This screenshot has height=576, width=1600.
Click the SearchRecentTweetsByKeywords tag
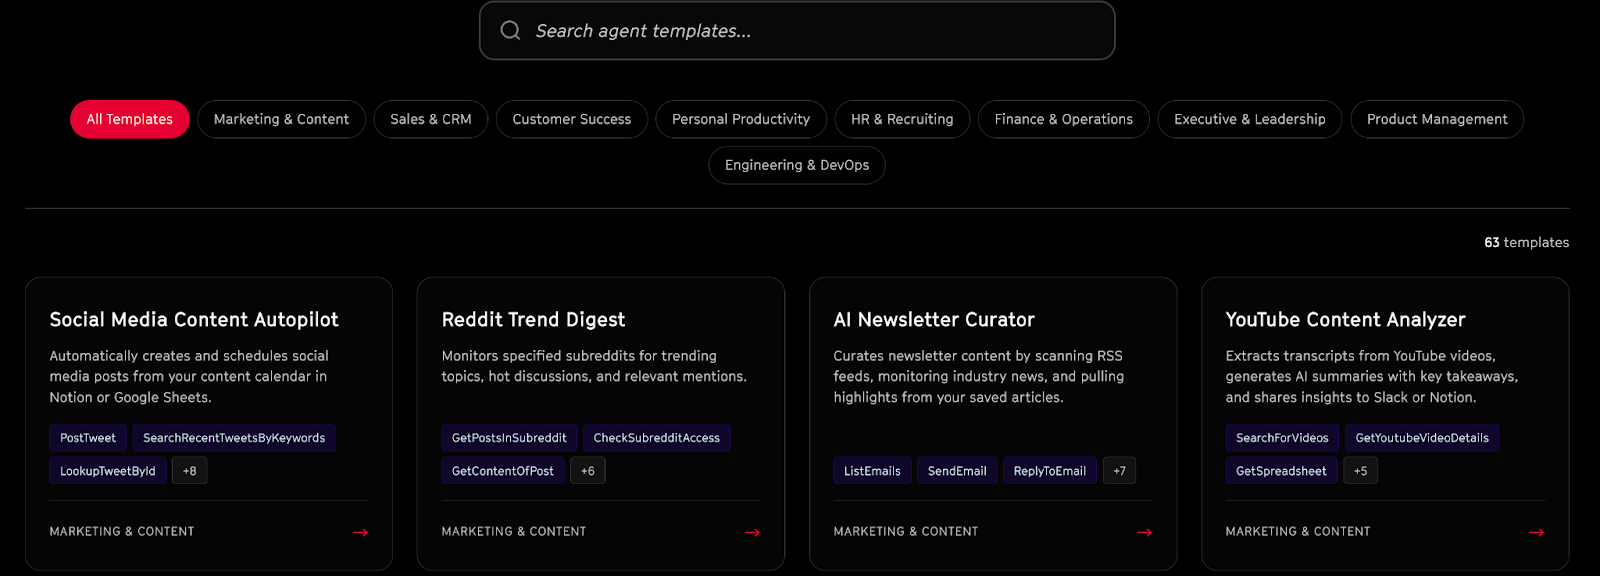tap(234, 438)
